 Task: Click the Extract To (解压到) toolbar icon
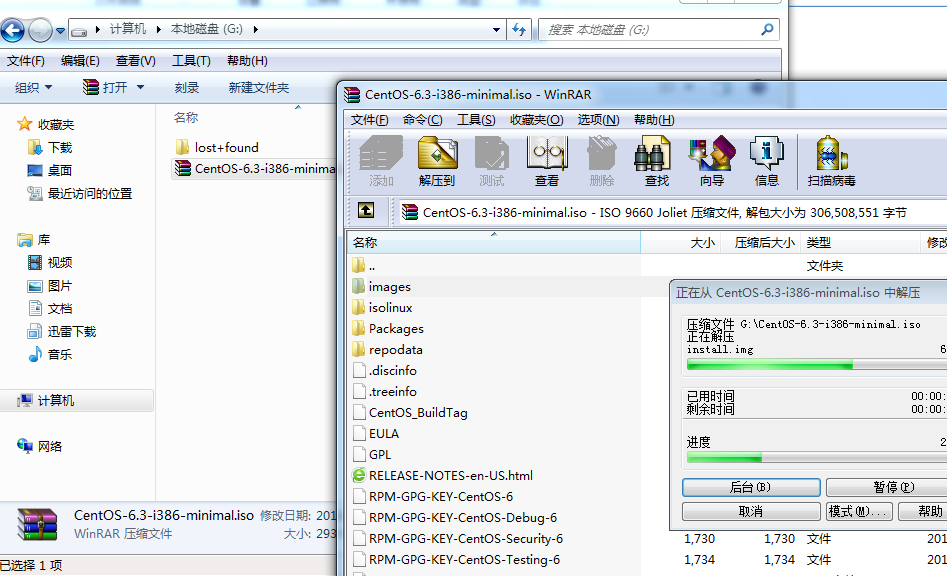pos(437,161)
